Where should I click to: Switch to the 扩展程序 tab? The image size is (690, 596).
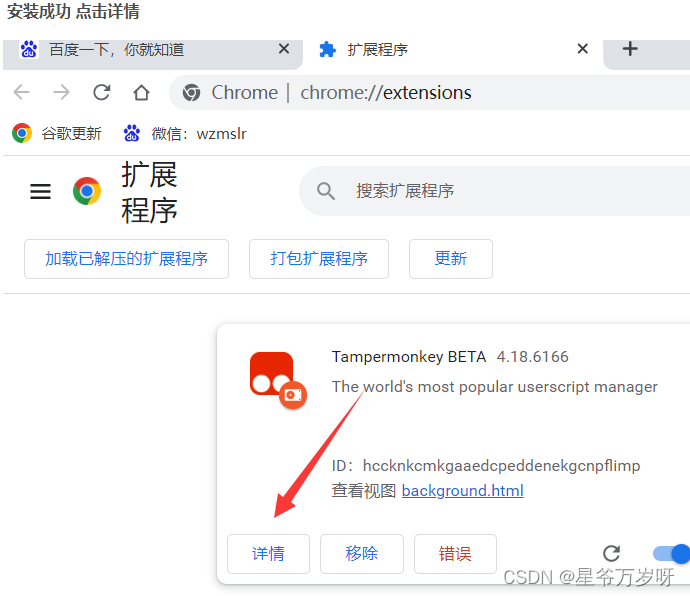click(x=453, y=53)
